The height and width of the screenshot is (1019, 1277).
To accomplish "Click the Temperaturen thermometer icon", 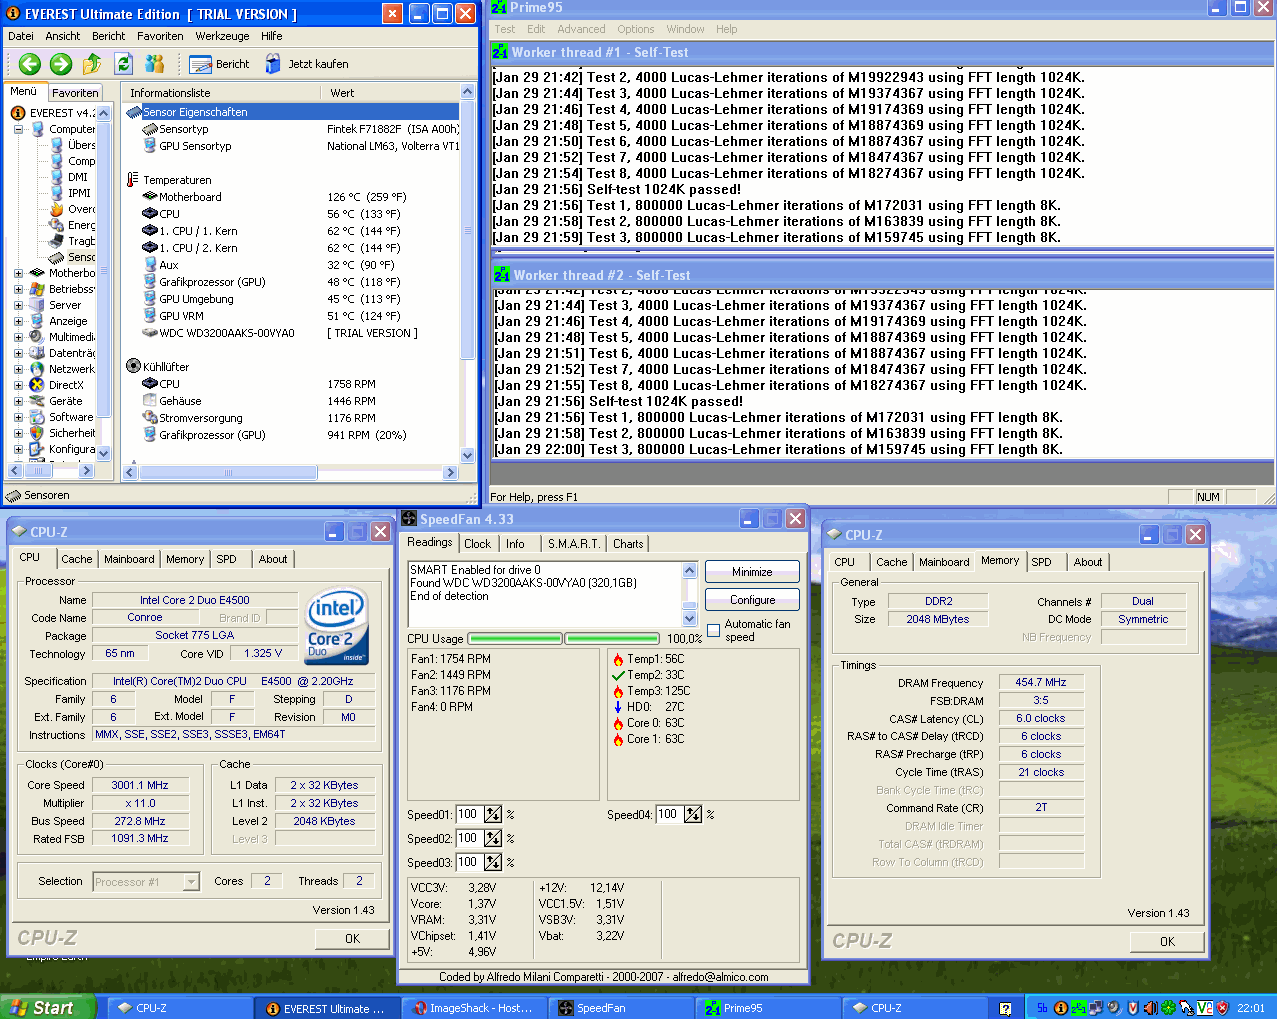I will 132,180.
